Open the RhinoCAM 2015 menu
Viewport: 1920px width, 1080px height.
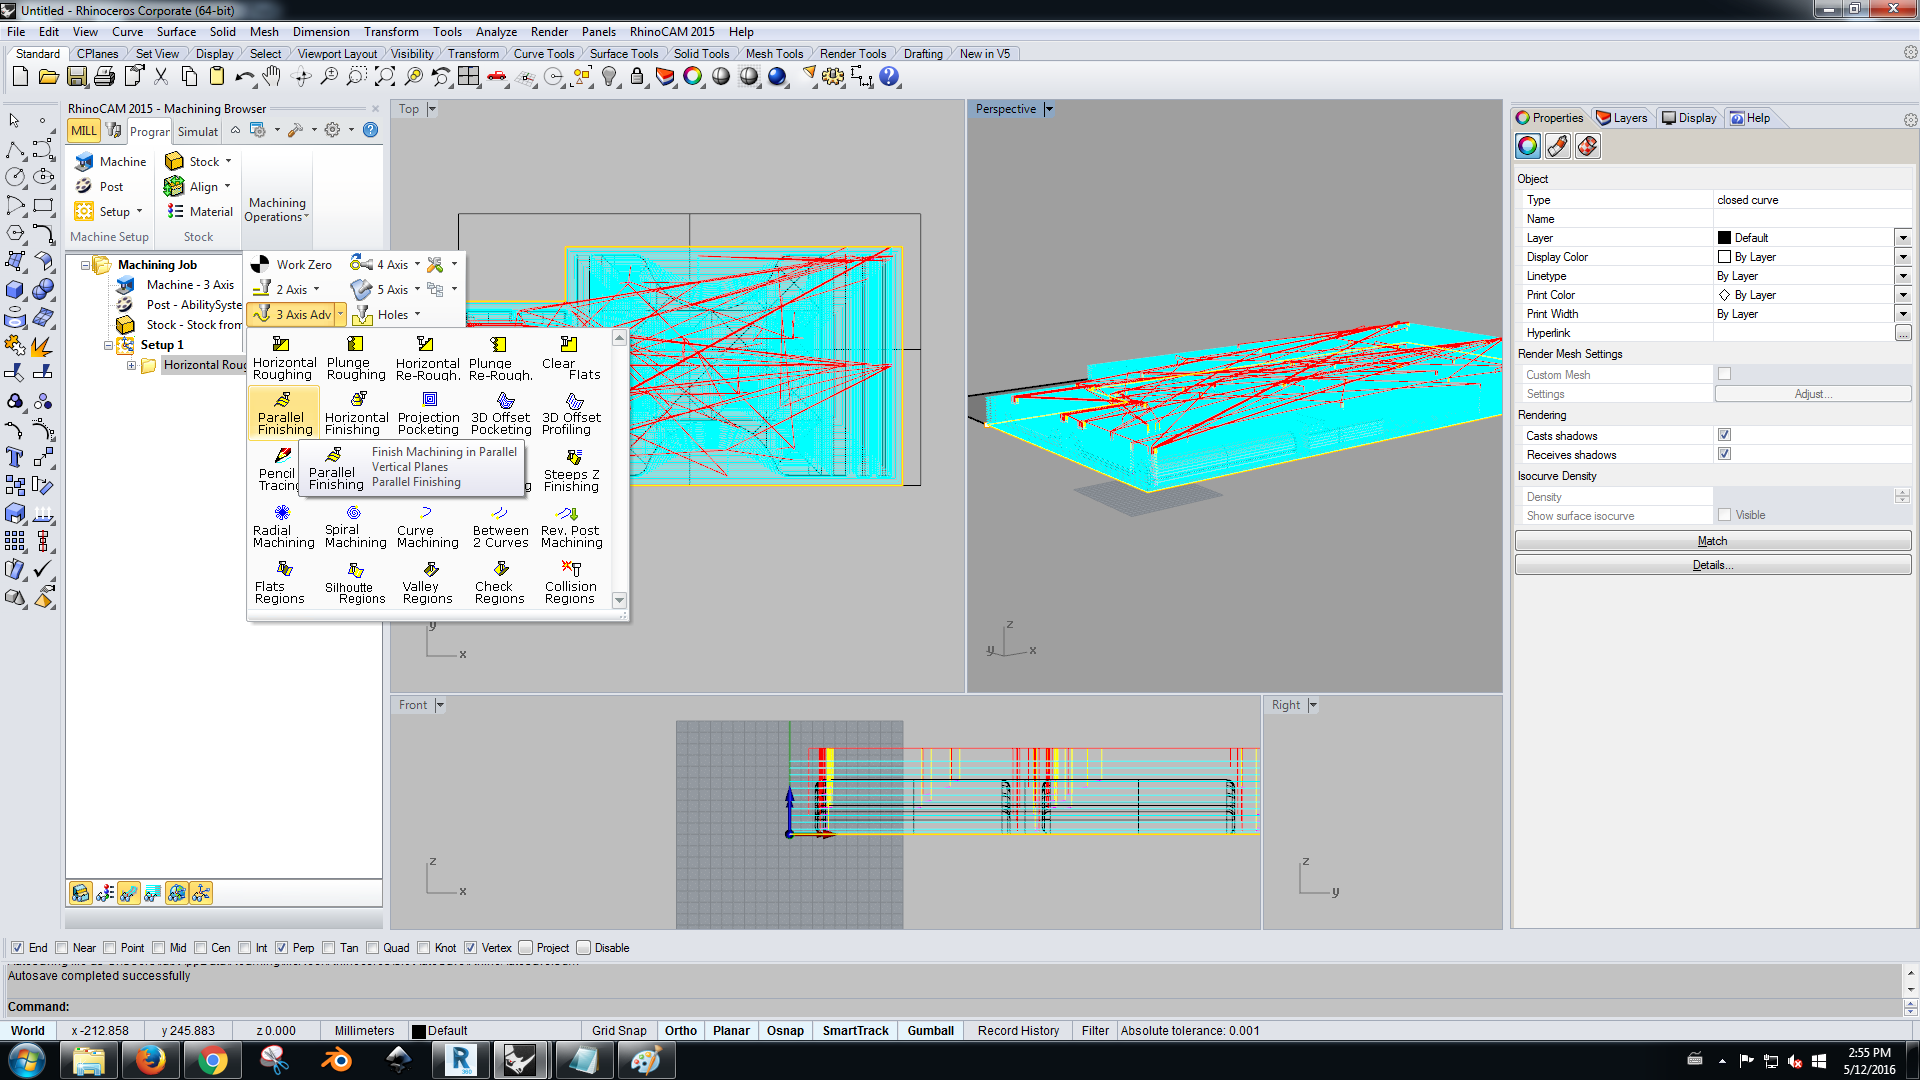click(672, 32)
